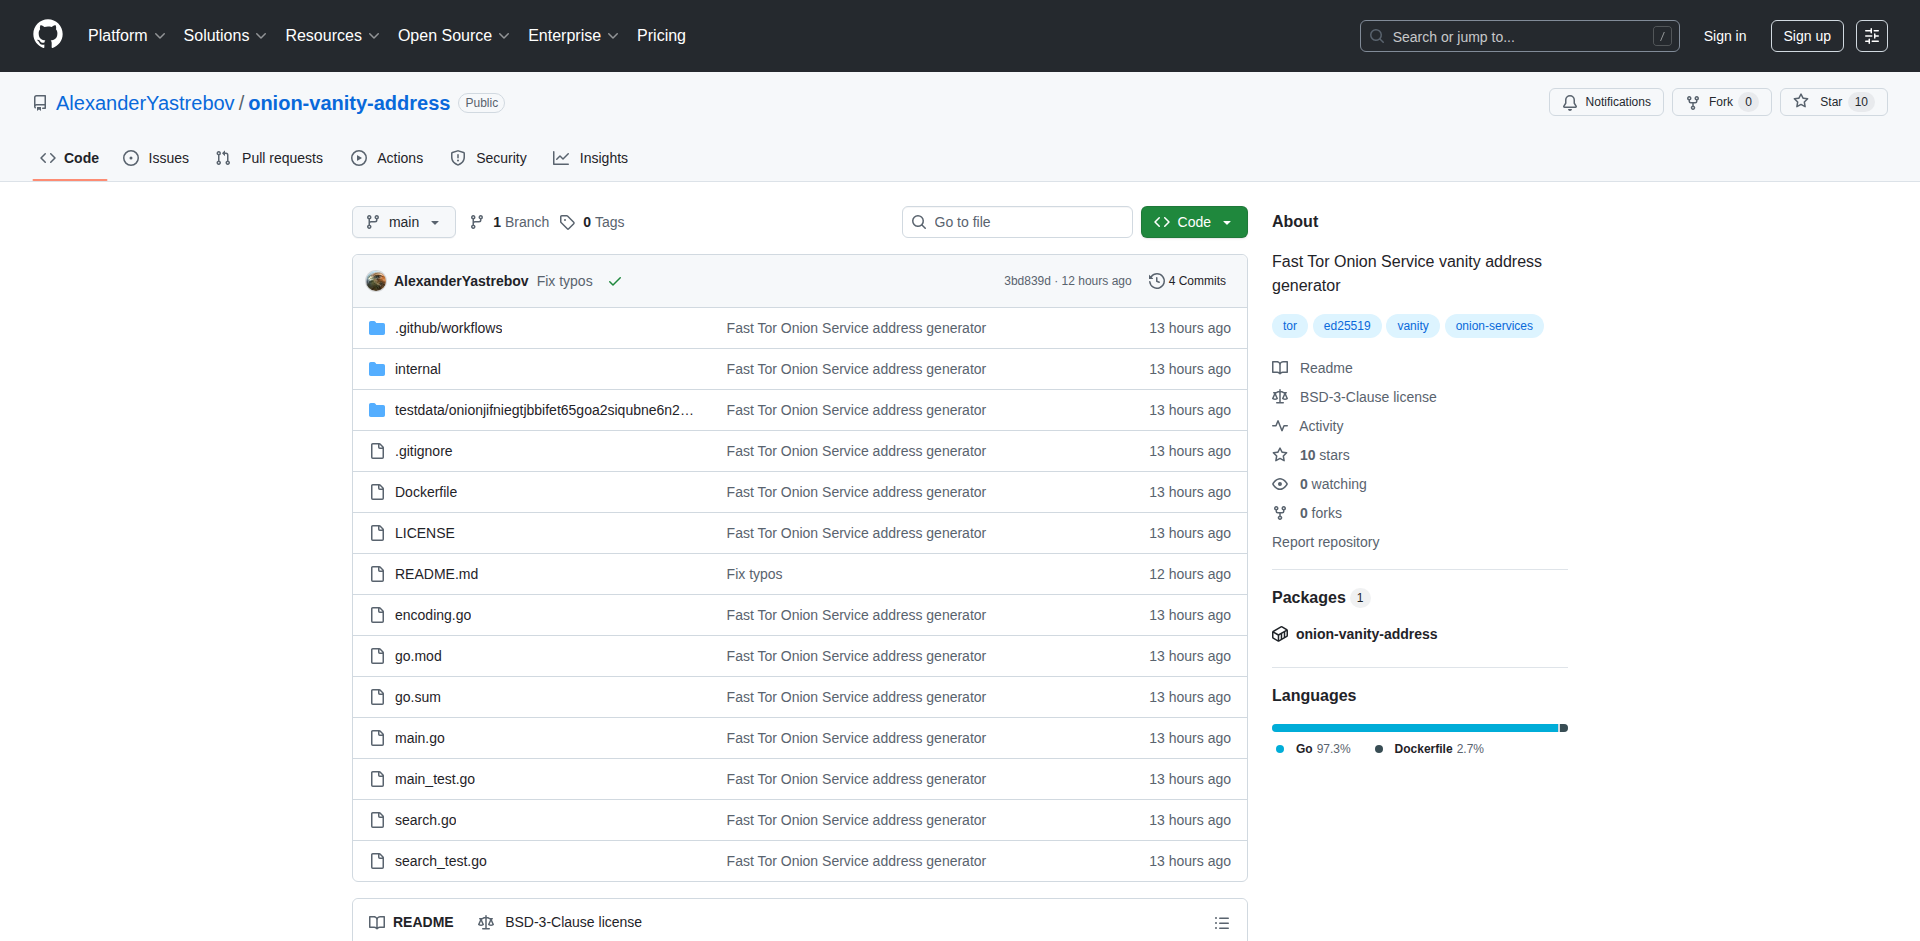
Task: Open the onion-vanity-address repository link
Action: click(x=349, y=103)
